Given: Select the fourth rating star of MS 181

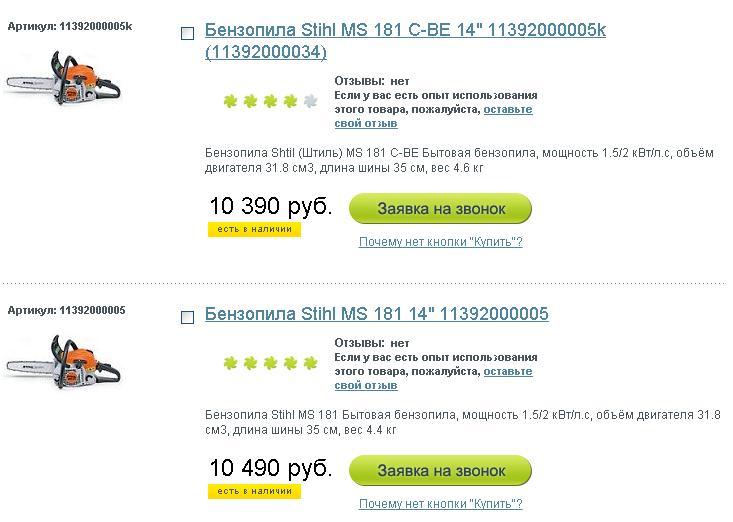Looking at the screenshot, I should (x=290, y=363).
